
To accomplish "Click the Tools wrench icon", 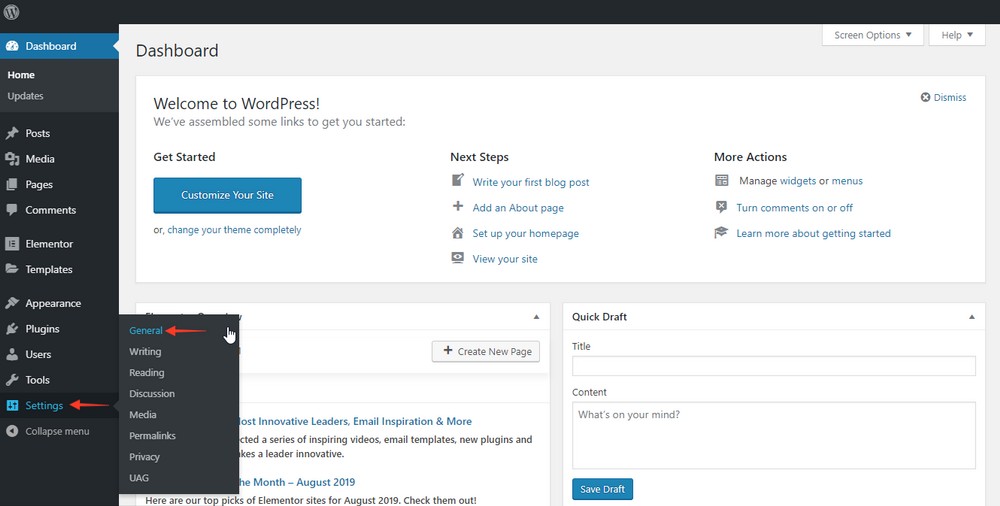I will point(11,380).
